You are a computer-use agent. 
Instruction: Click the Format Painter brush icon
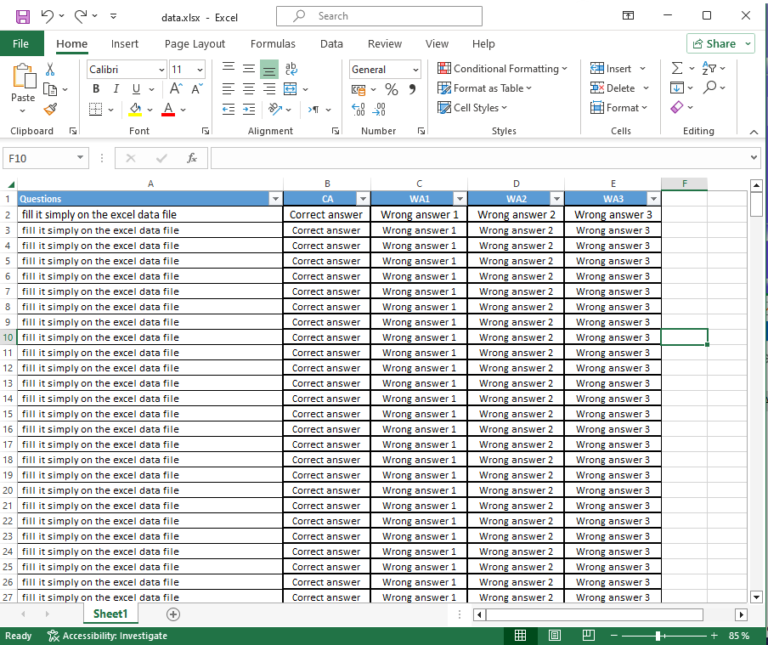click(50, 109)
